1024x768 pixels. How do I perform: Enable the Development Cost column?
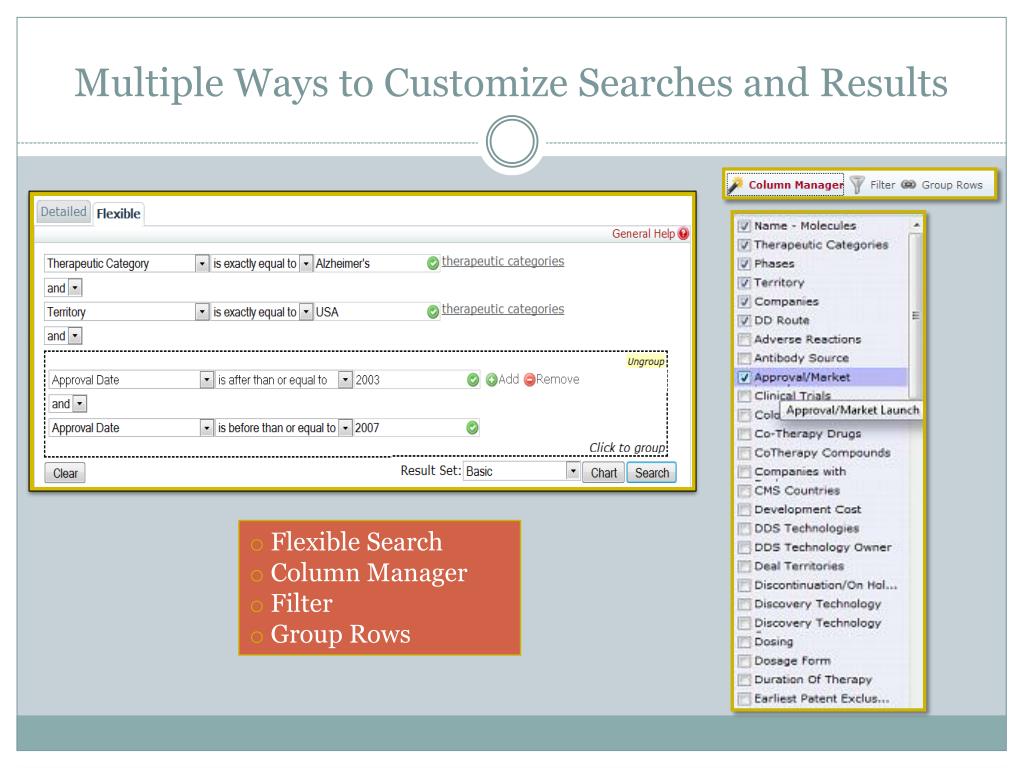pyautogui.click(x=744, y=509)
